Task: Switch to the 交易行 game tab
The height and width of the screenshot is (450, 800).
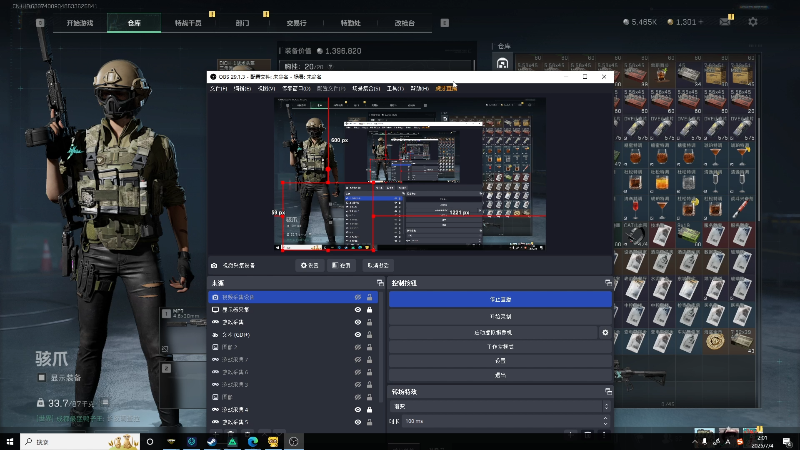Action: coord(296,22)
